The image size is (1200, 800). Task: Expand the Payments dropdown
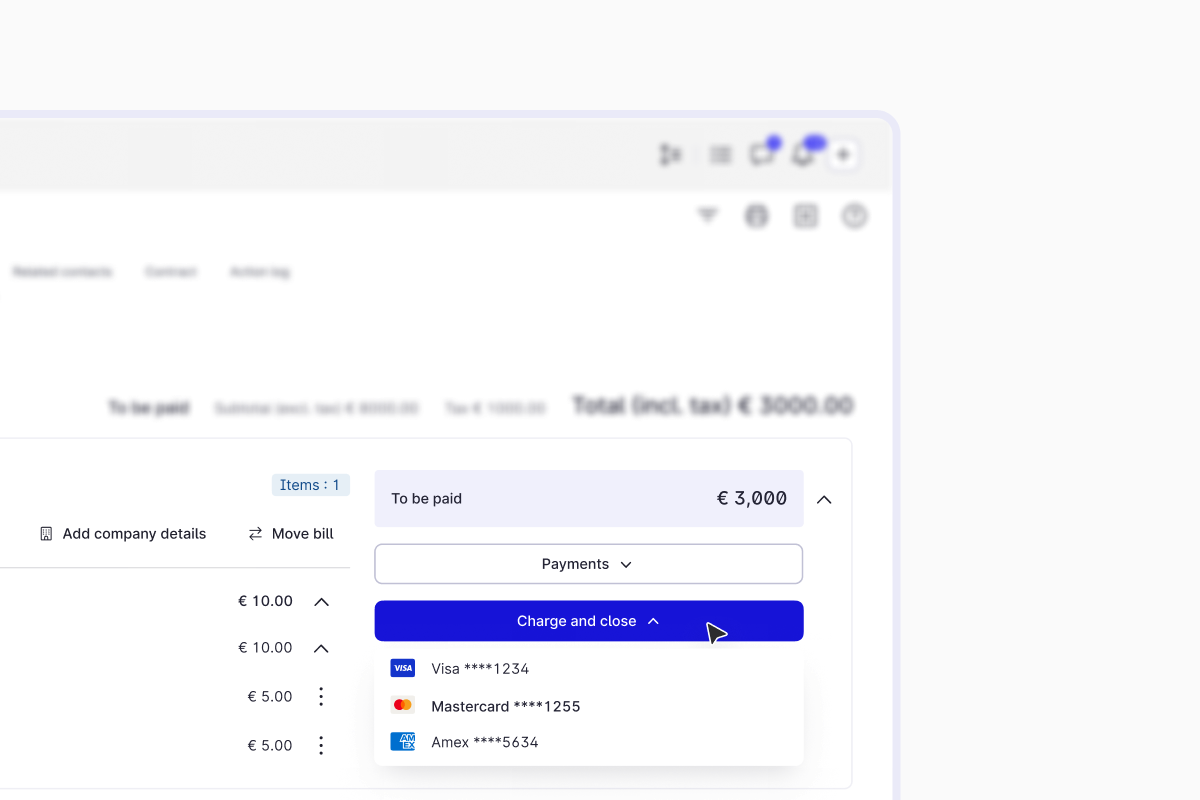[x=588, y=564]
